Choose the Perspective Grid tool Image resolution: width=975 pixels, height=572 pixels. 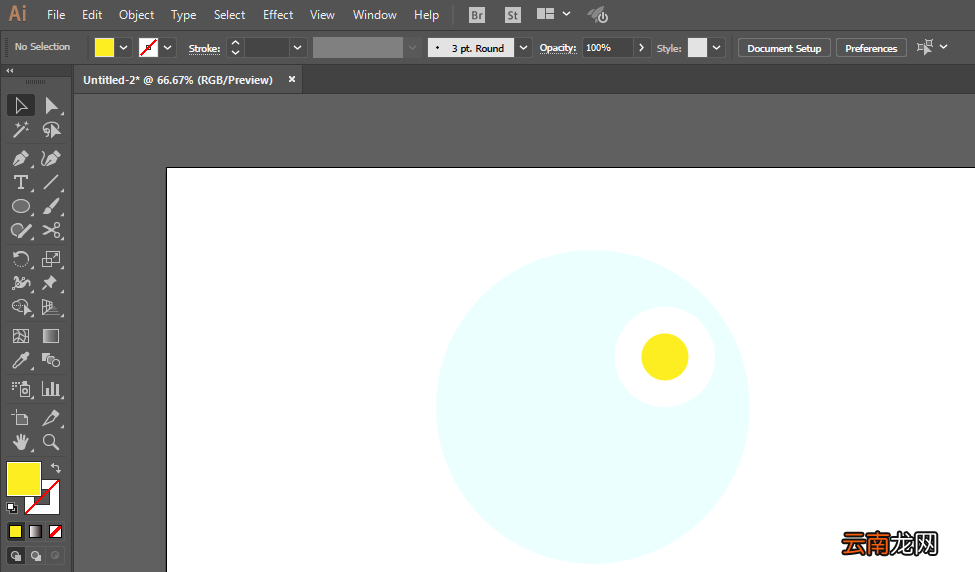(51, 307)
